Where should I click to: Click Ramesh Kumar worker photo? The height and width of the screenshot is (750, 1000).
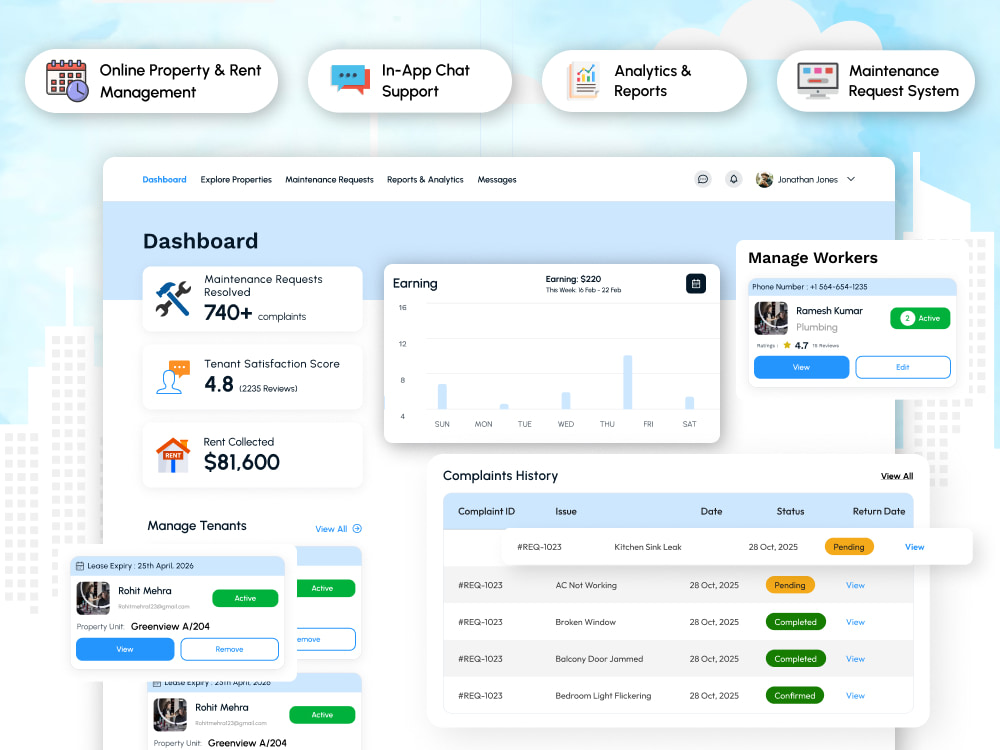point(771,318)
